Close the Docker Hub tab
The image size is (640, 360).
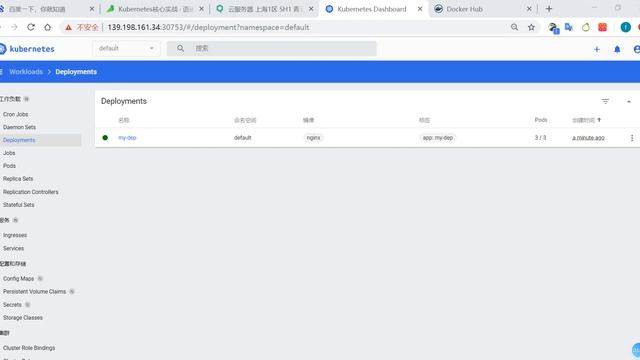(529, 9)
